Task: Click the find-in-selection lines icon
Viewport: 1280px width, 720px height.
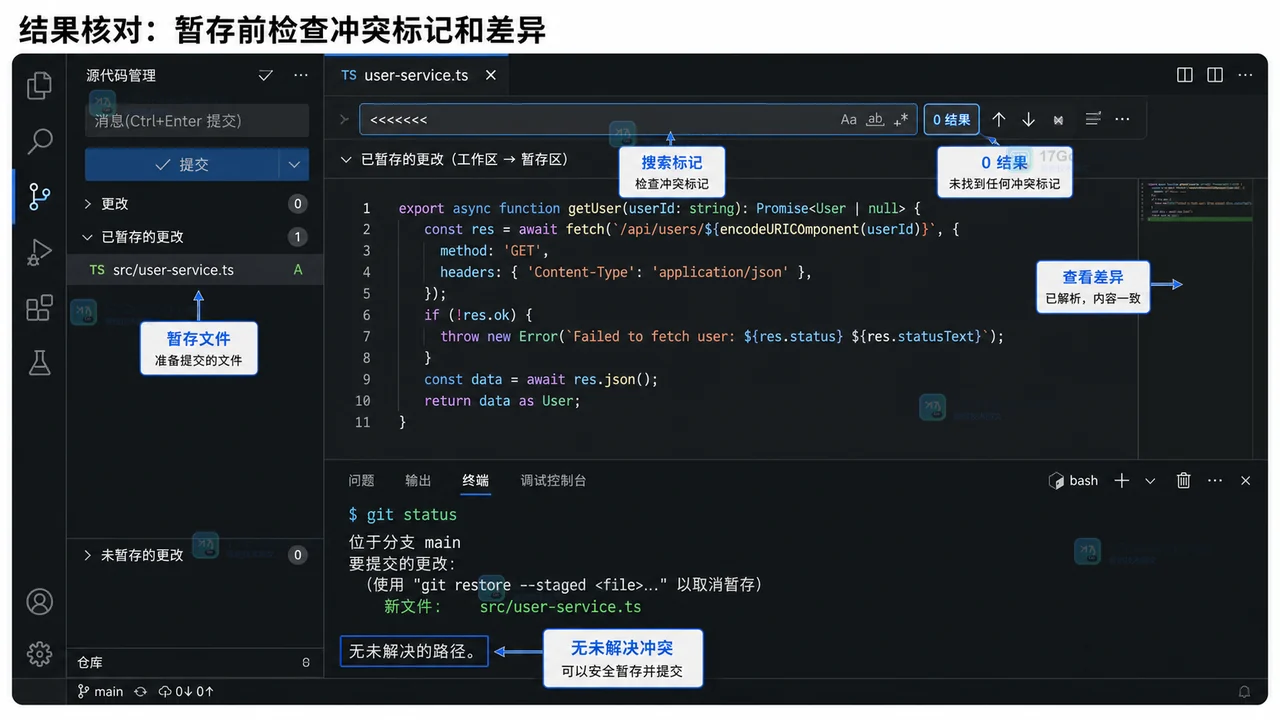Action: pos(1093,119)
